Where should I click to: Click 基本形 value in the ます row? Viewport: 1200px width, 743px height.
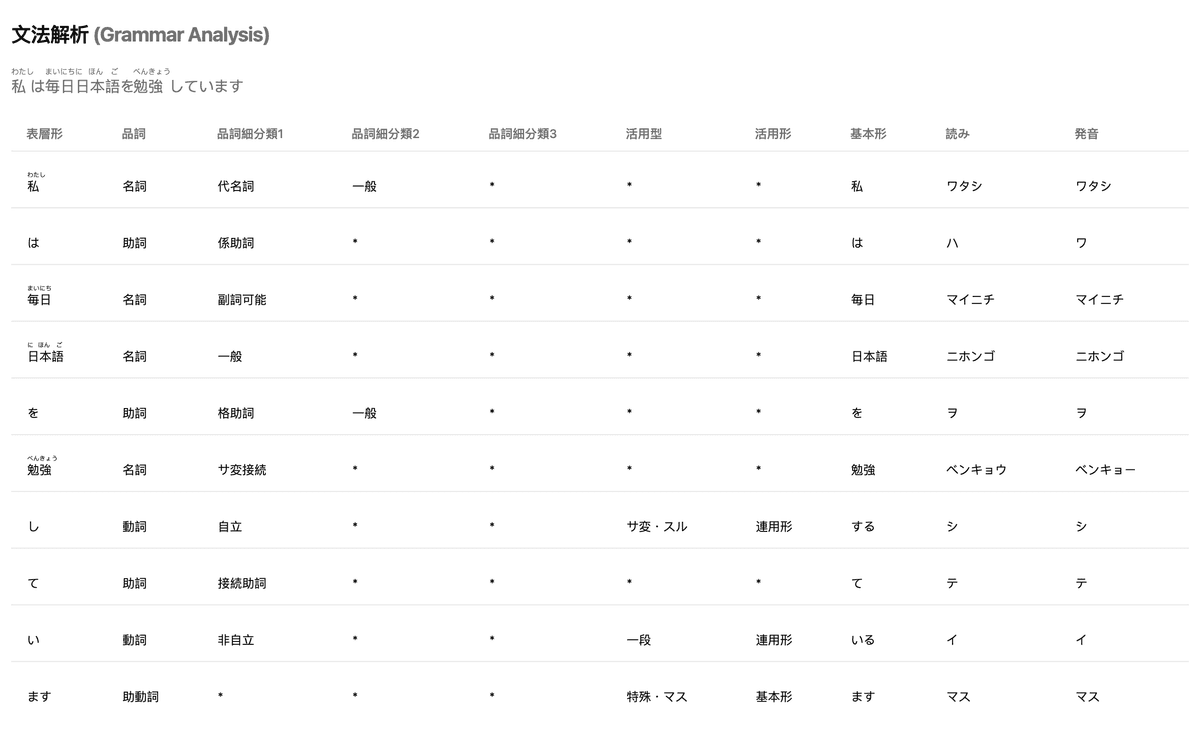point(773,697)
